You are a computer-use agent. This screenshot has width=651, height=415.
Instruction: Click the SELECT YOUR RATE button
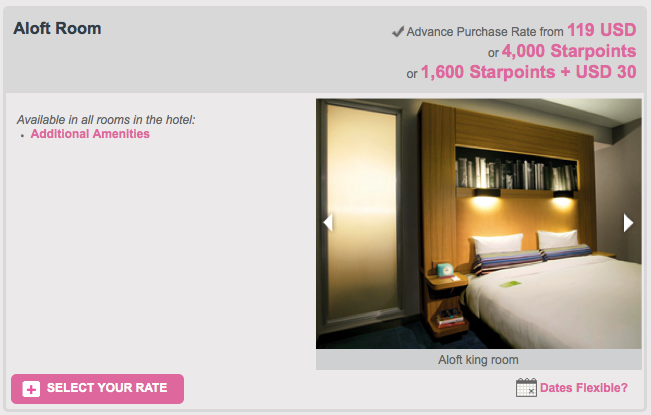pos(98,389)
